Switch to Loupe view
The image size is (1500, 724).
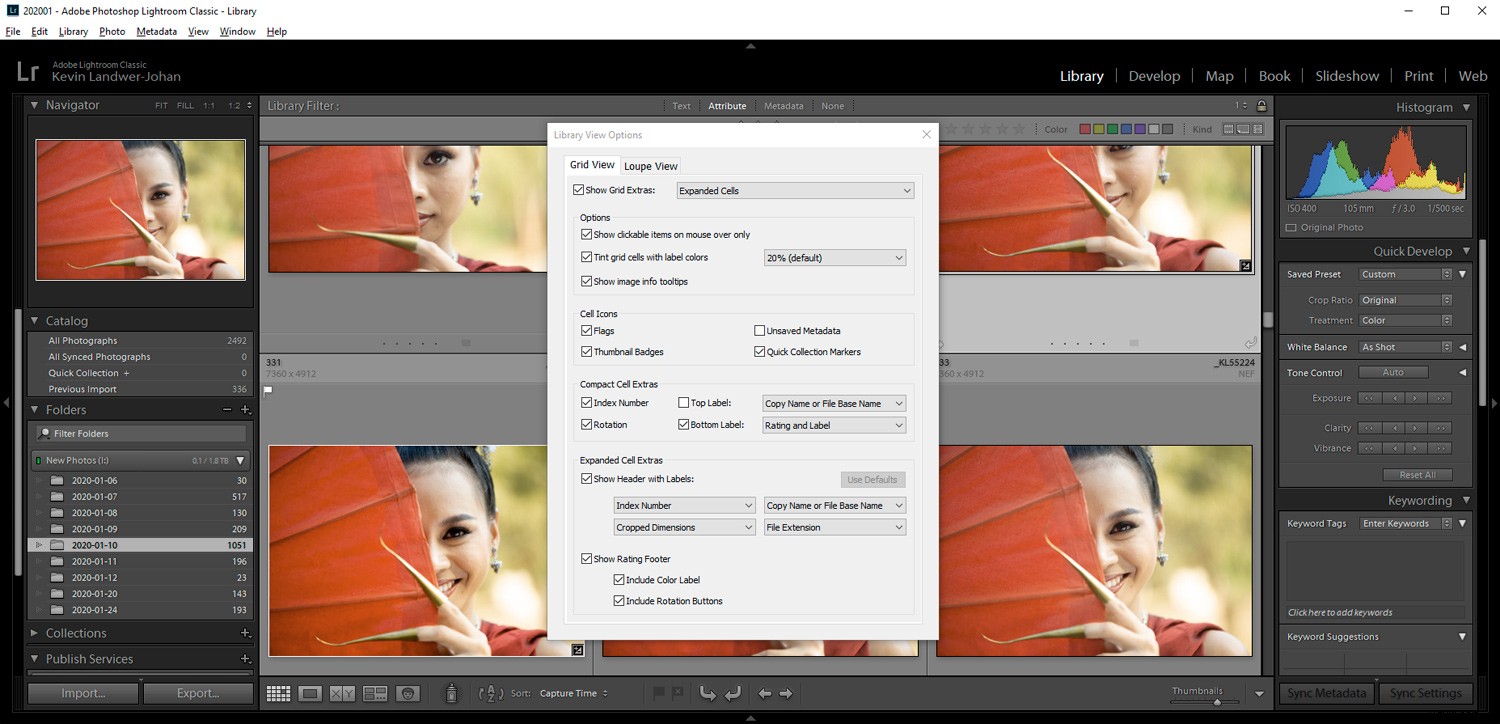(x=312, y=693)
